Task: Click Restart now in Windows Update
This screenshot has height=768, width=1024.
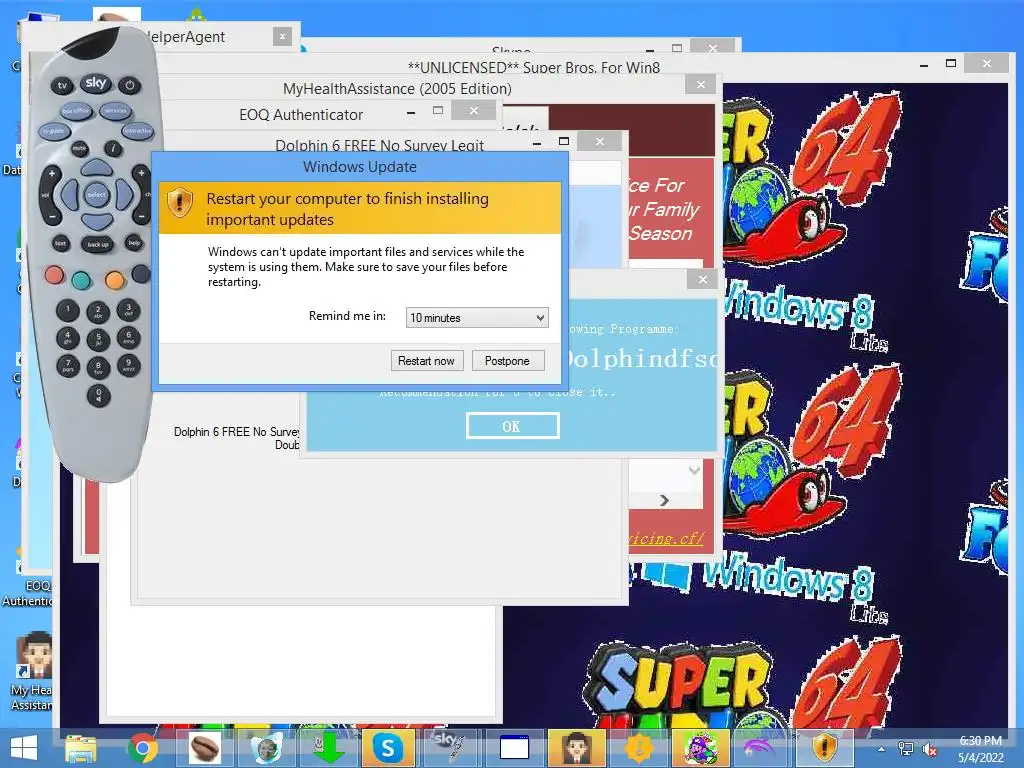Action: [x=427, y=360]
